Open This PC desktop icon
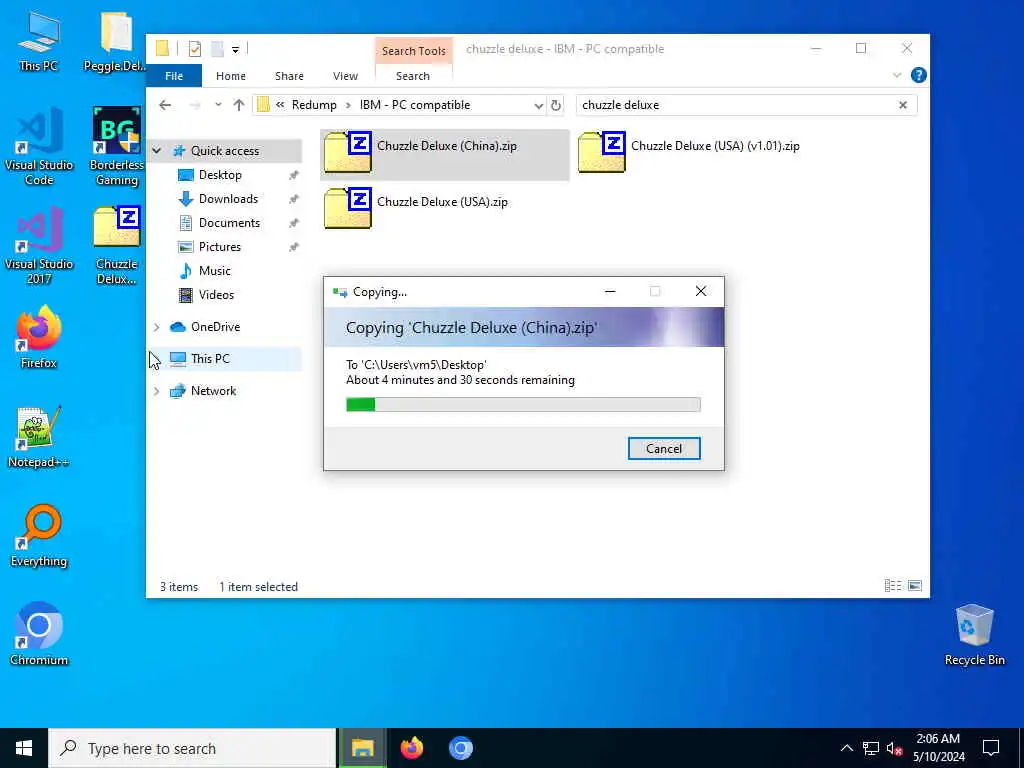 pyautogui.click(x=39, y=41)
